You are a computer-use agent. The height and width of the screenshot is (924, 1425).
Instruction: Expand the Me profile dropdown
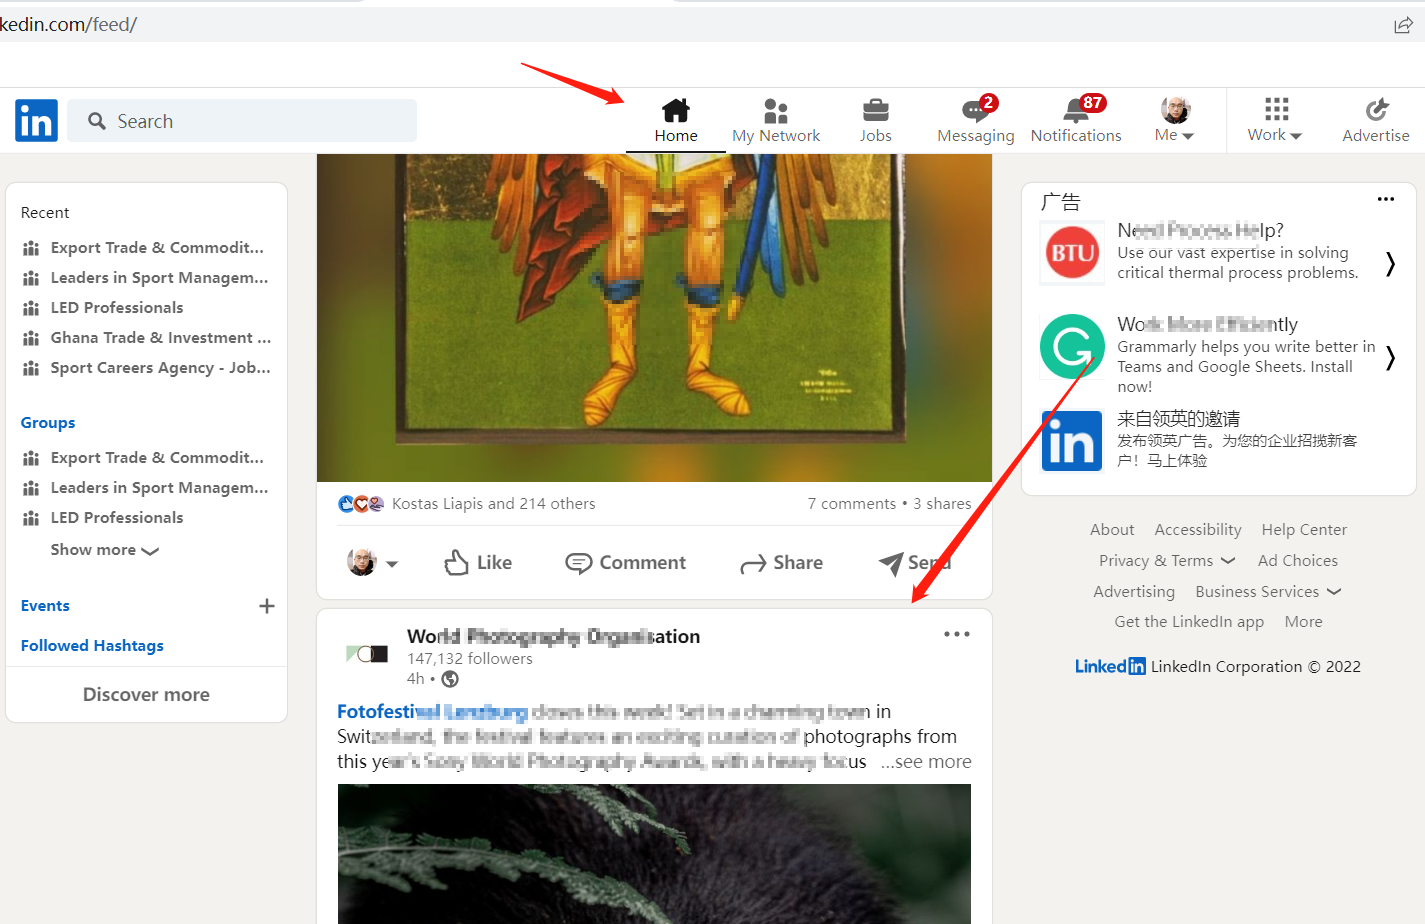1174,120
